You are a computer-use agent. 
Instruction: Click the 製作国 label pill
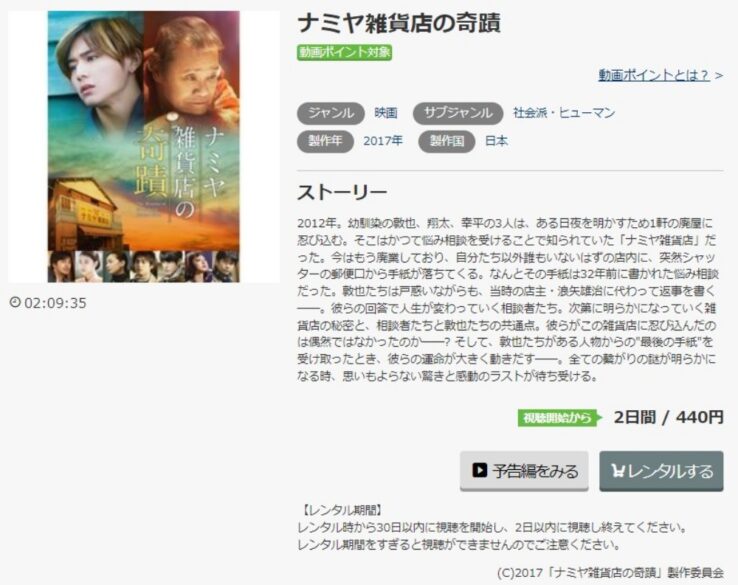coord(447,141)
